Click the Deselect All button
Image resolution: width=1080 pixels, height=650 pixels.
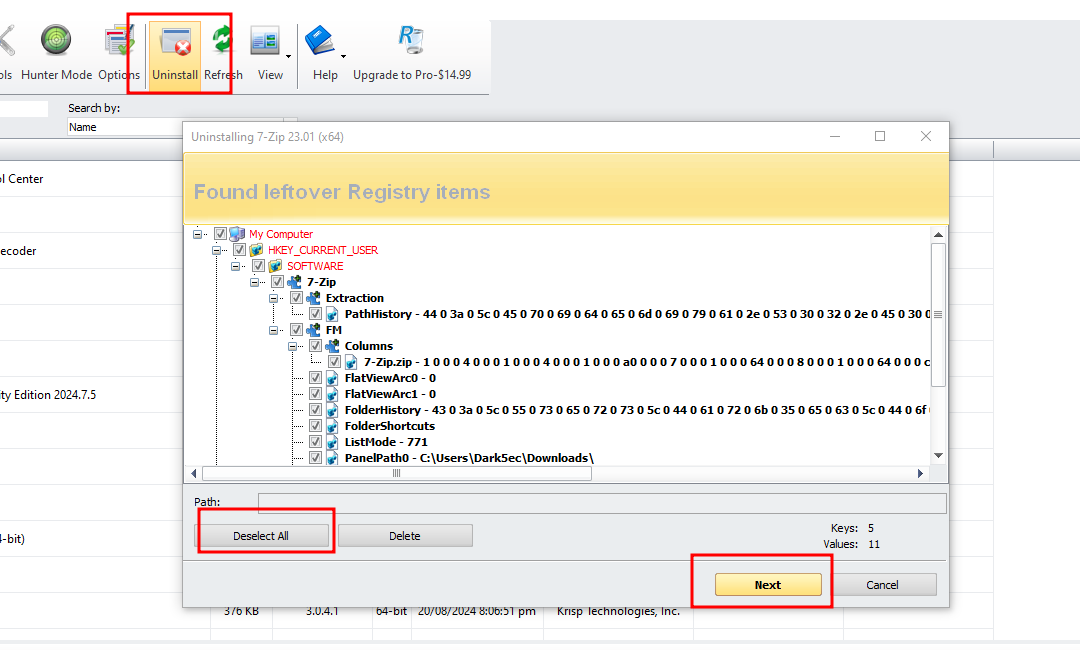click(261, 536)
